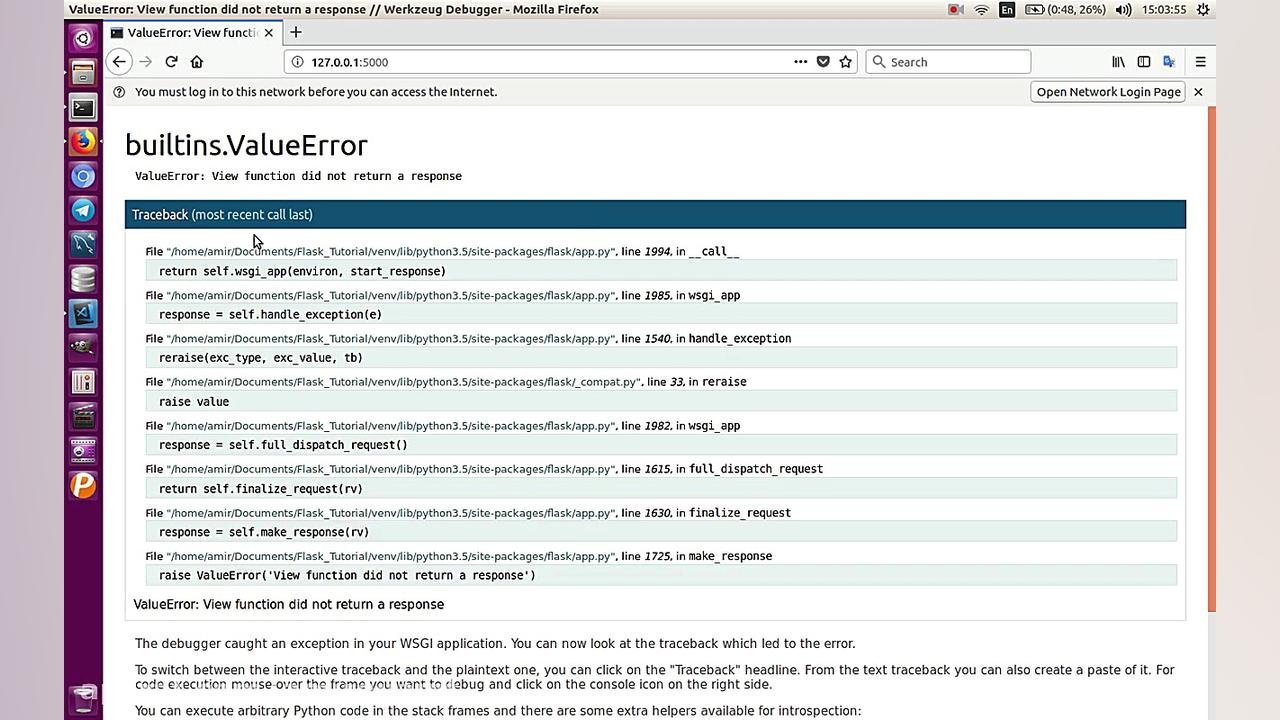Open a new browser tab
The width and height of the screenshot is (1280, 720).
click(295, 33)
